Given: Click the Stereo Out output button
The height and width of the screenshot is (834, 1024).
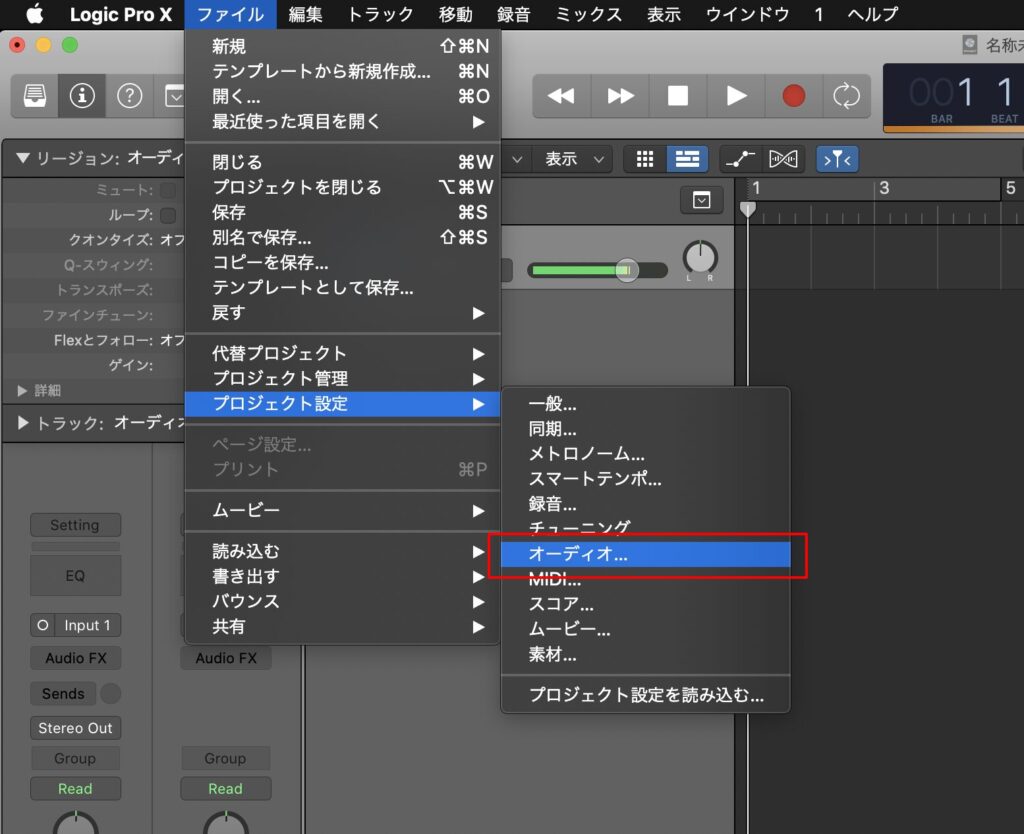Looking at the screenshot, I should [x=75, y=728].
